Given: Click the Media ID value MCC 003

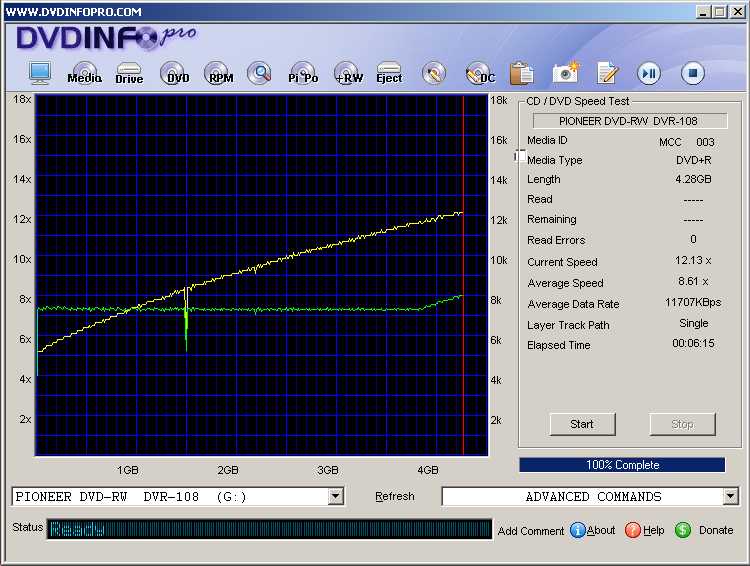Looking at the screenshot, I should point(686,142).
